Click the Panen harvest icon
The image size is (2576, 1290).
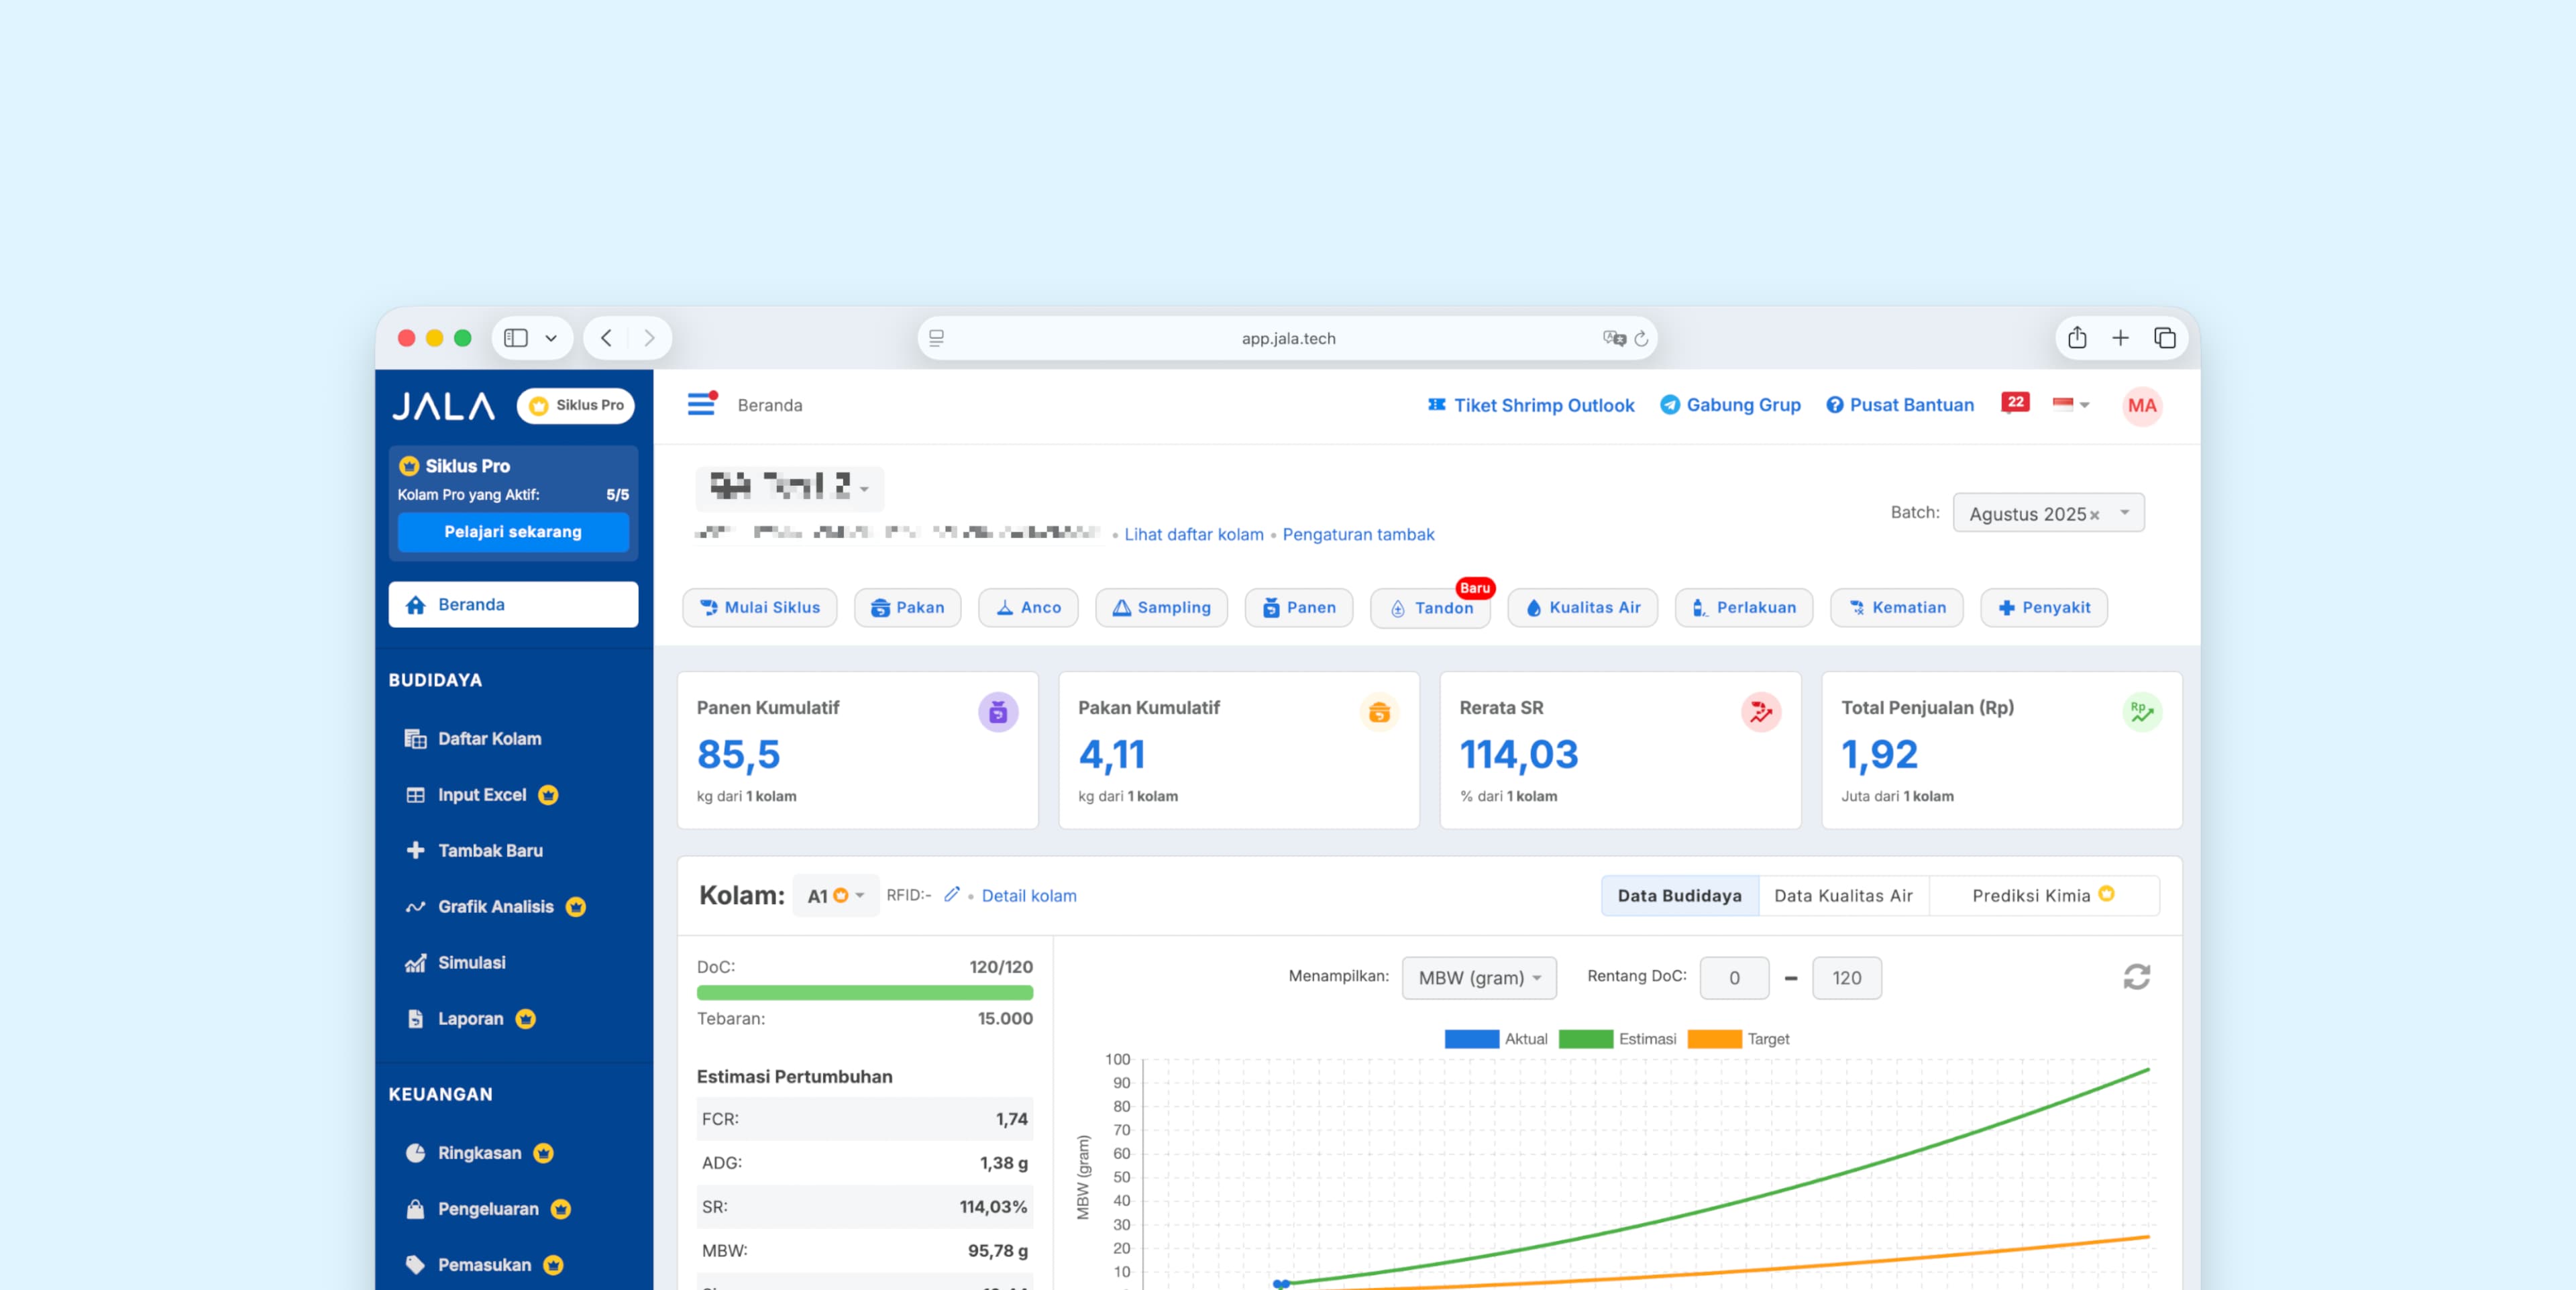[1297, 607]
